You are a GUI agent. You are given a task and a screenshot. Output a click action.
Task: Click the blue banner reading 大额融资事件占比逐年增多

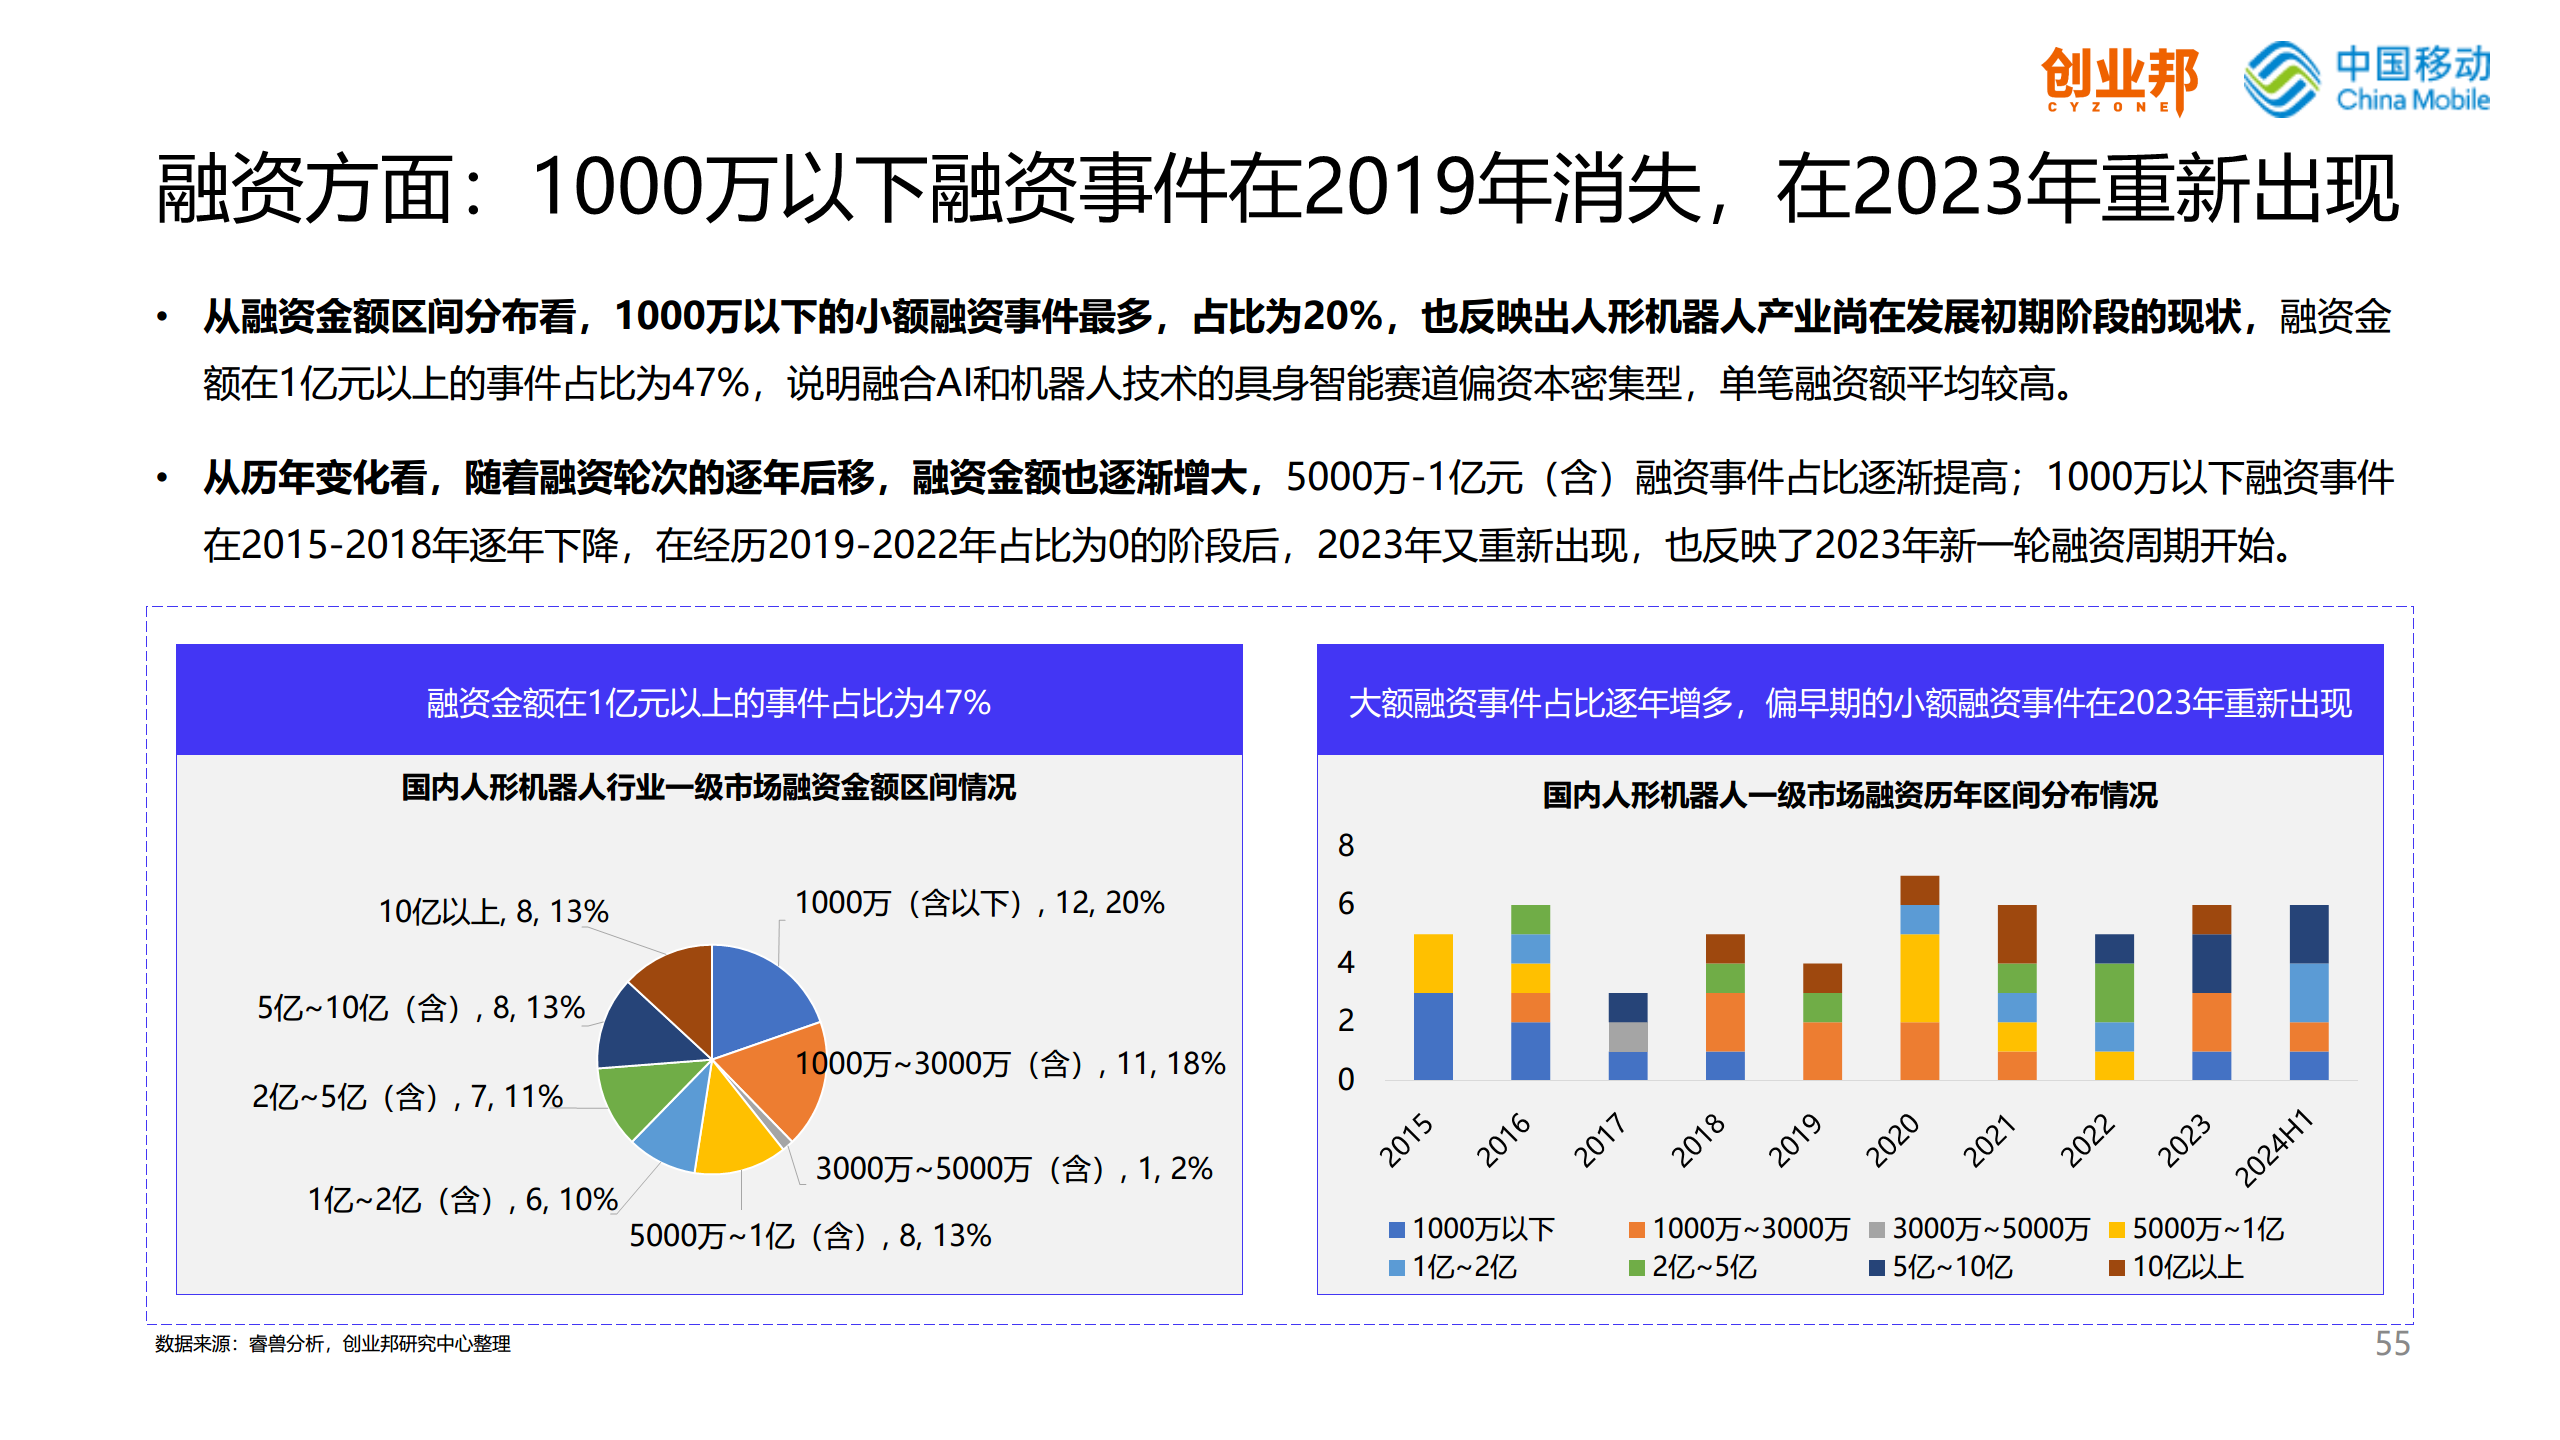click(x=1850, y=700)
